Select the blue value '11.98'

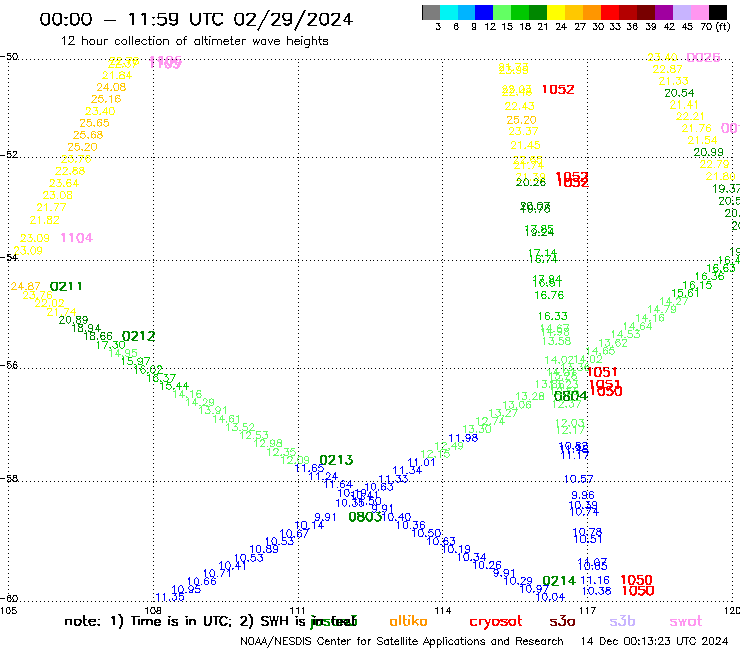463,438
